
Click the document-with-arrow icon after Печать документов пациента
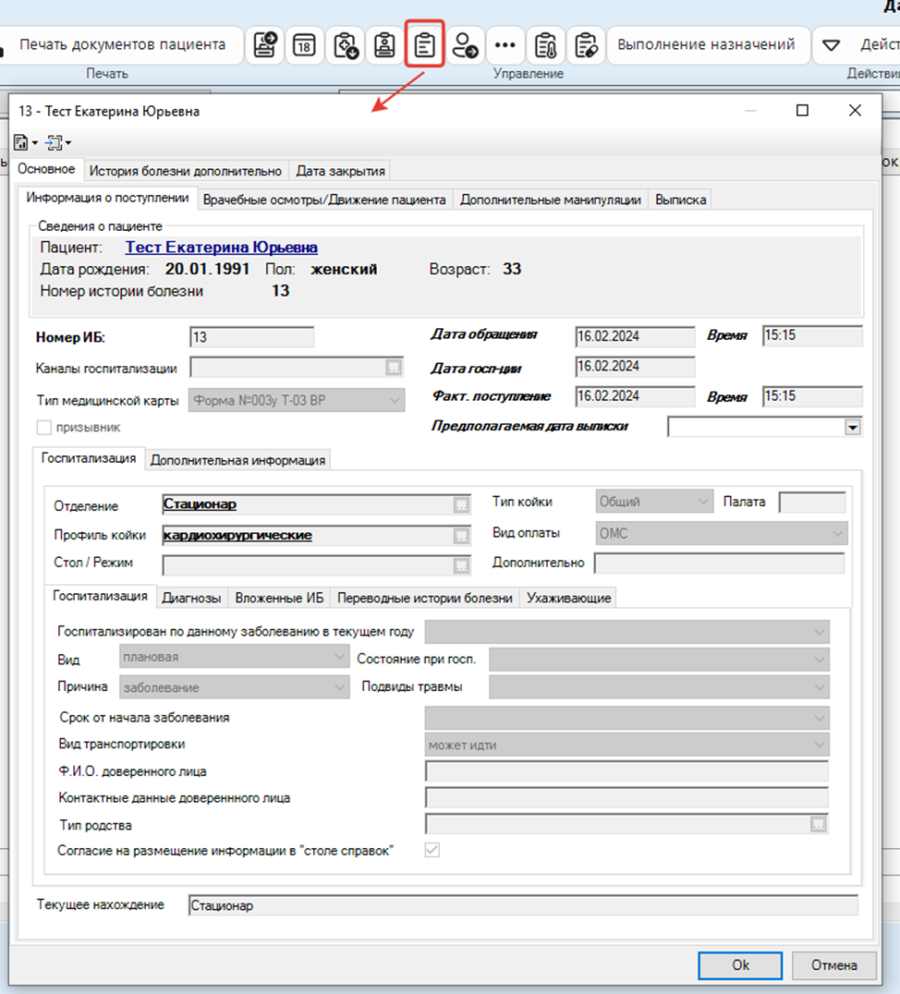point(264,45)
